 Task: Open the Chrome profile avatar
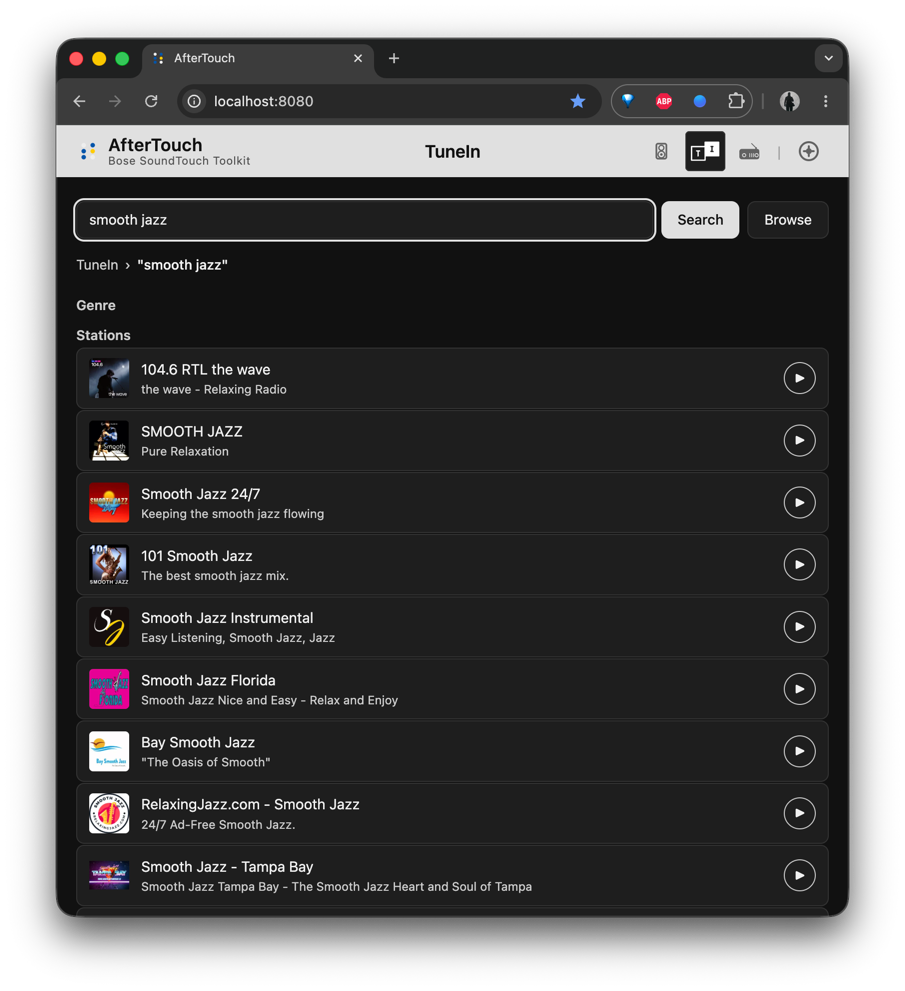[789, 101]
